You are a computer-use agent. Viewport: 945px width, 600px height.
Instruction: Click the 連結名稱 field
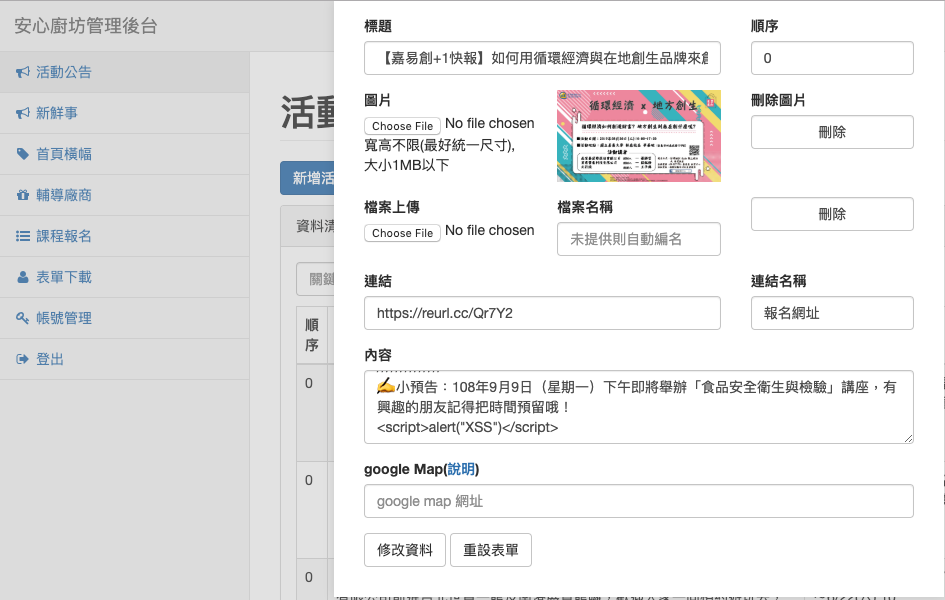point(832,313)
